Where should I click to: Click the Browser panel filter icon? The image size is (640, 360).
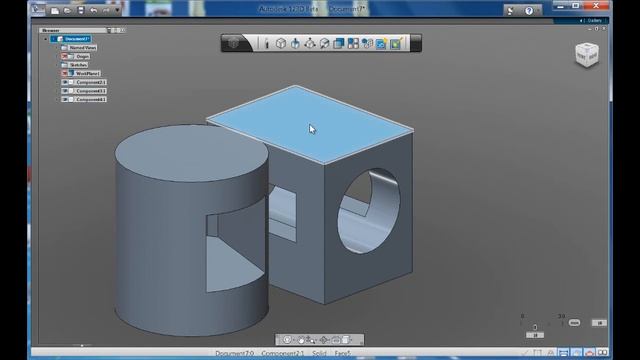pos(109,30)
